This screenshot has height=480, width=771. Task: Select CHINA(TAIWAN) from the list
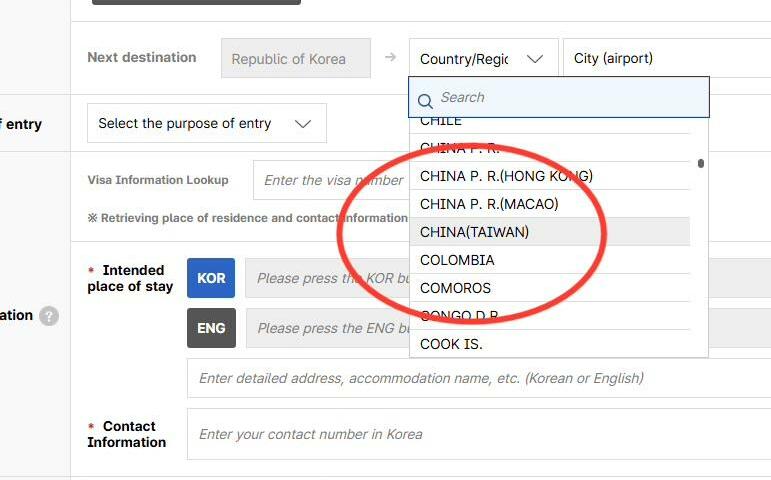[474, 232]
